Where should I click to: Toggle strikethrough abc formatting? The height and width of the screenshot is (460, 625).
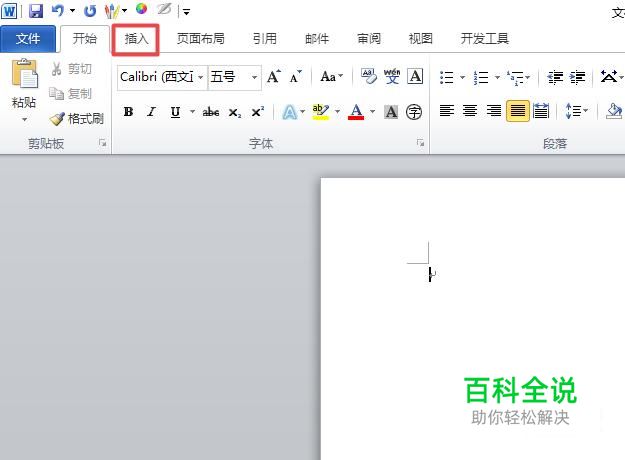tap(210, 112)
